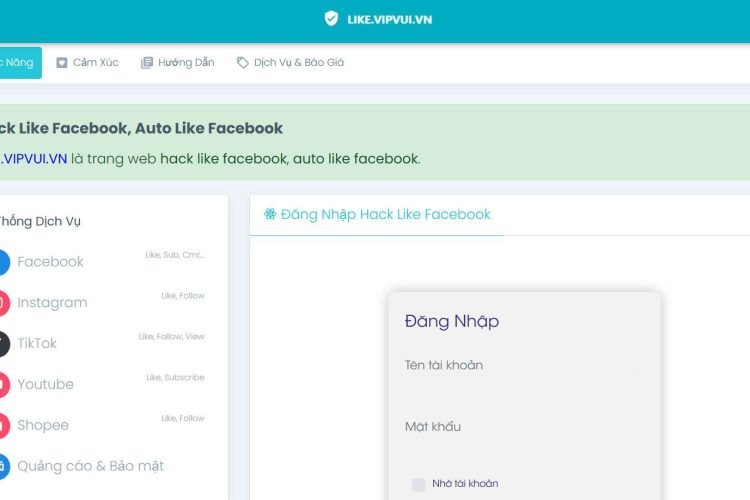Expand Quảng cáo & Bảo mật service

[x=90, y=466]
